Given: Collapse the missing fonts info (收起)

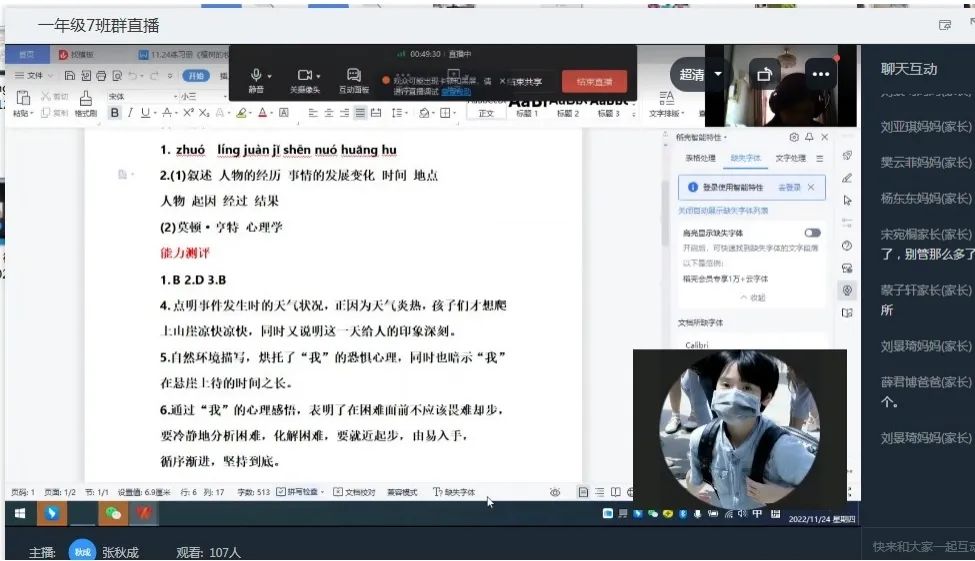Looking at the screenshot, I should pos(751,298).
